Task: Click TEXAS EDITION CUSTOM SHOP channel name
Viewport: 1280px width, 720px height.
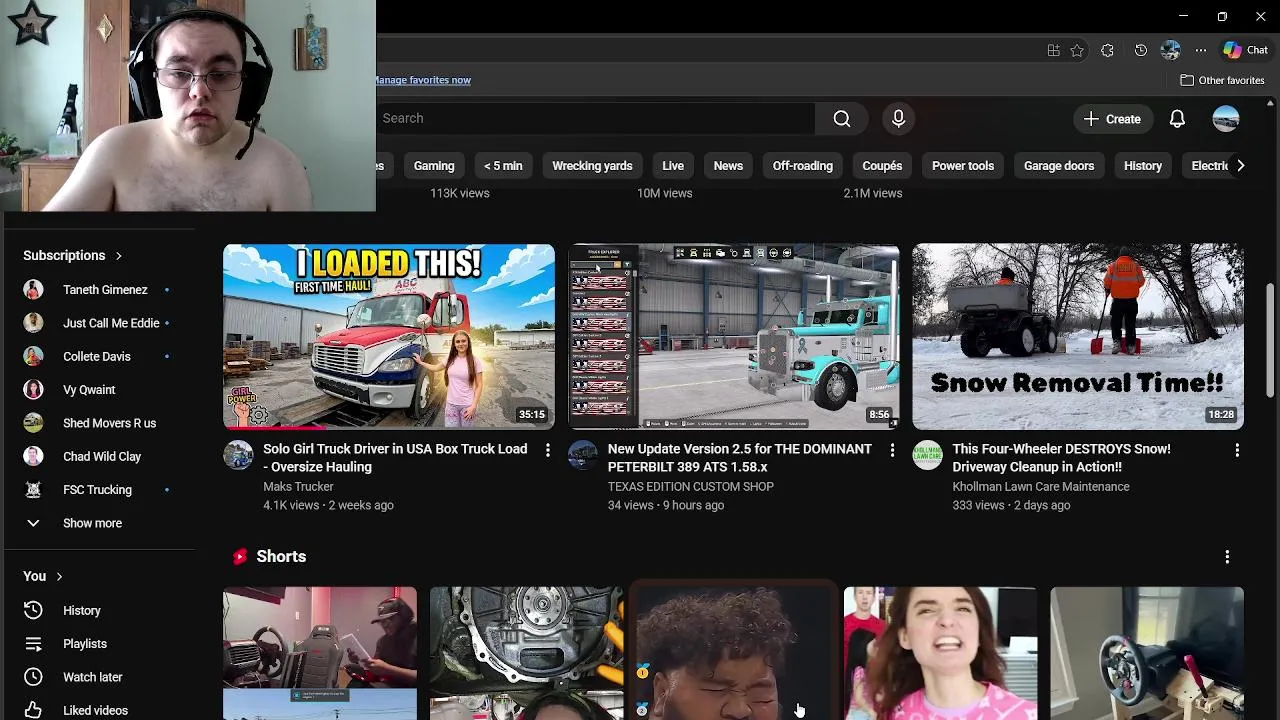Action: pos(690,487)
